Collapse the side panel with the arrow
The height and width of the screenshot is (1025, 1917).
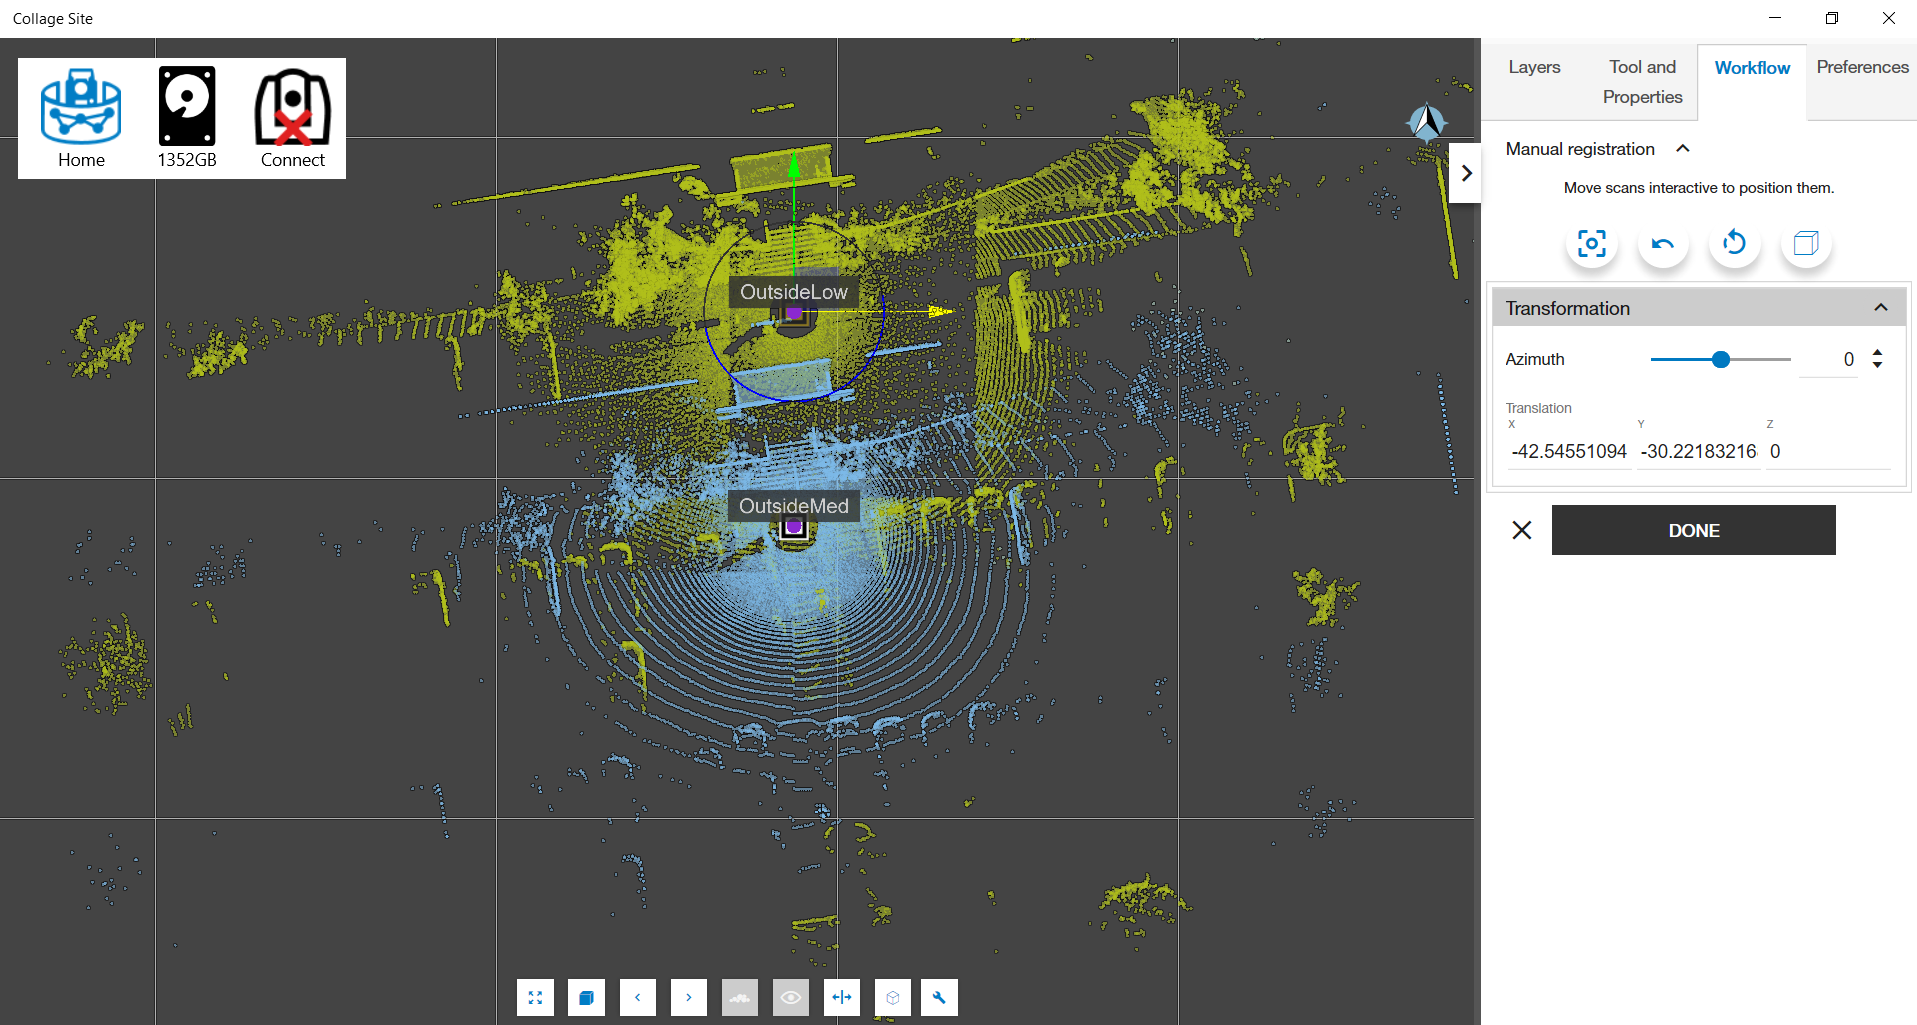(x=1465, y=173)
